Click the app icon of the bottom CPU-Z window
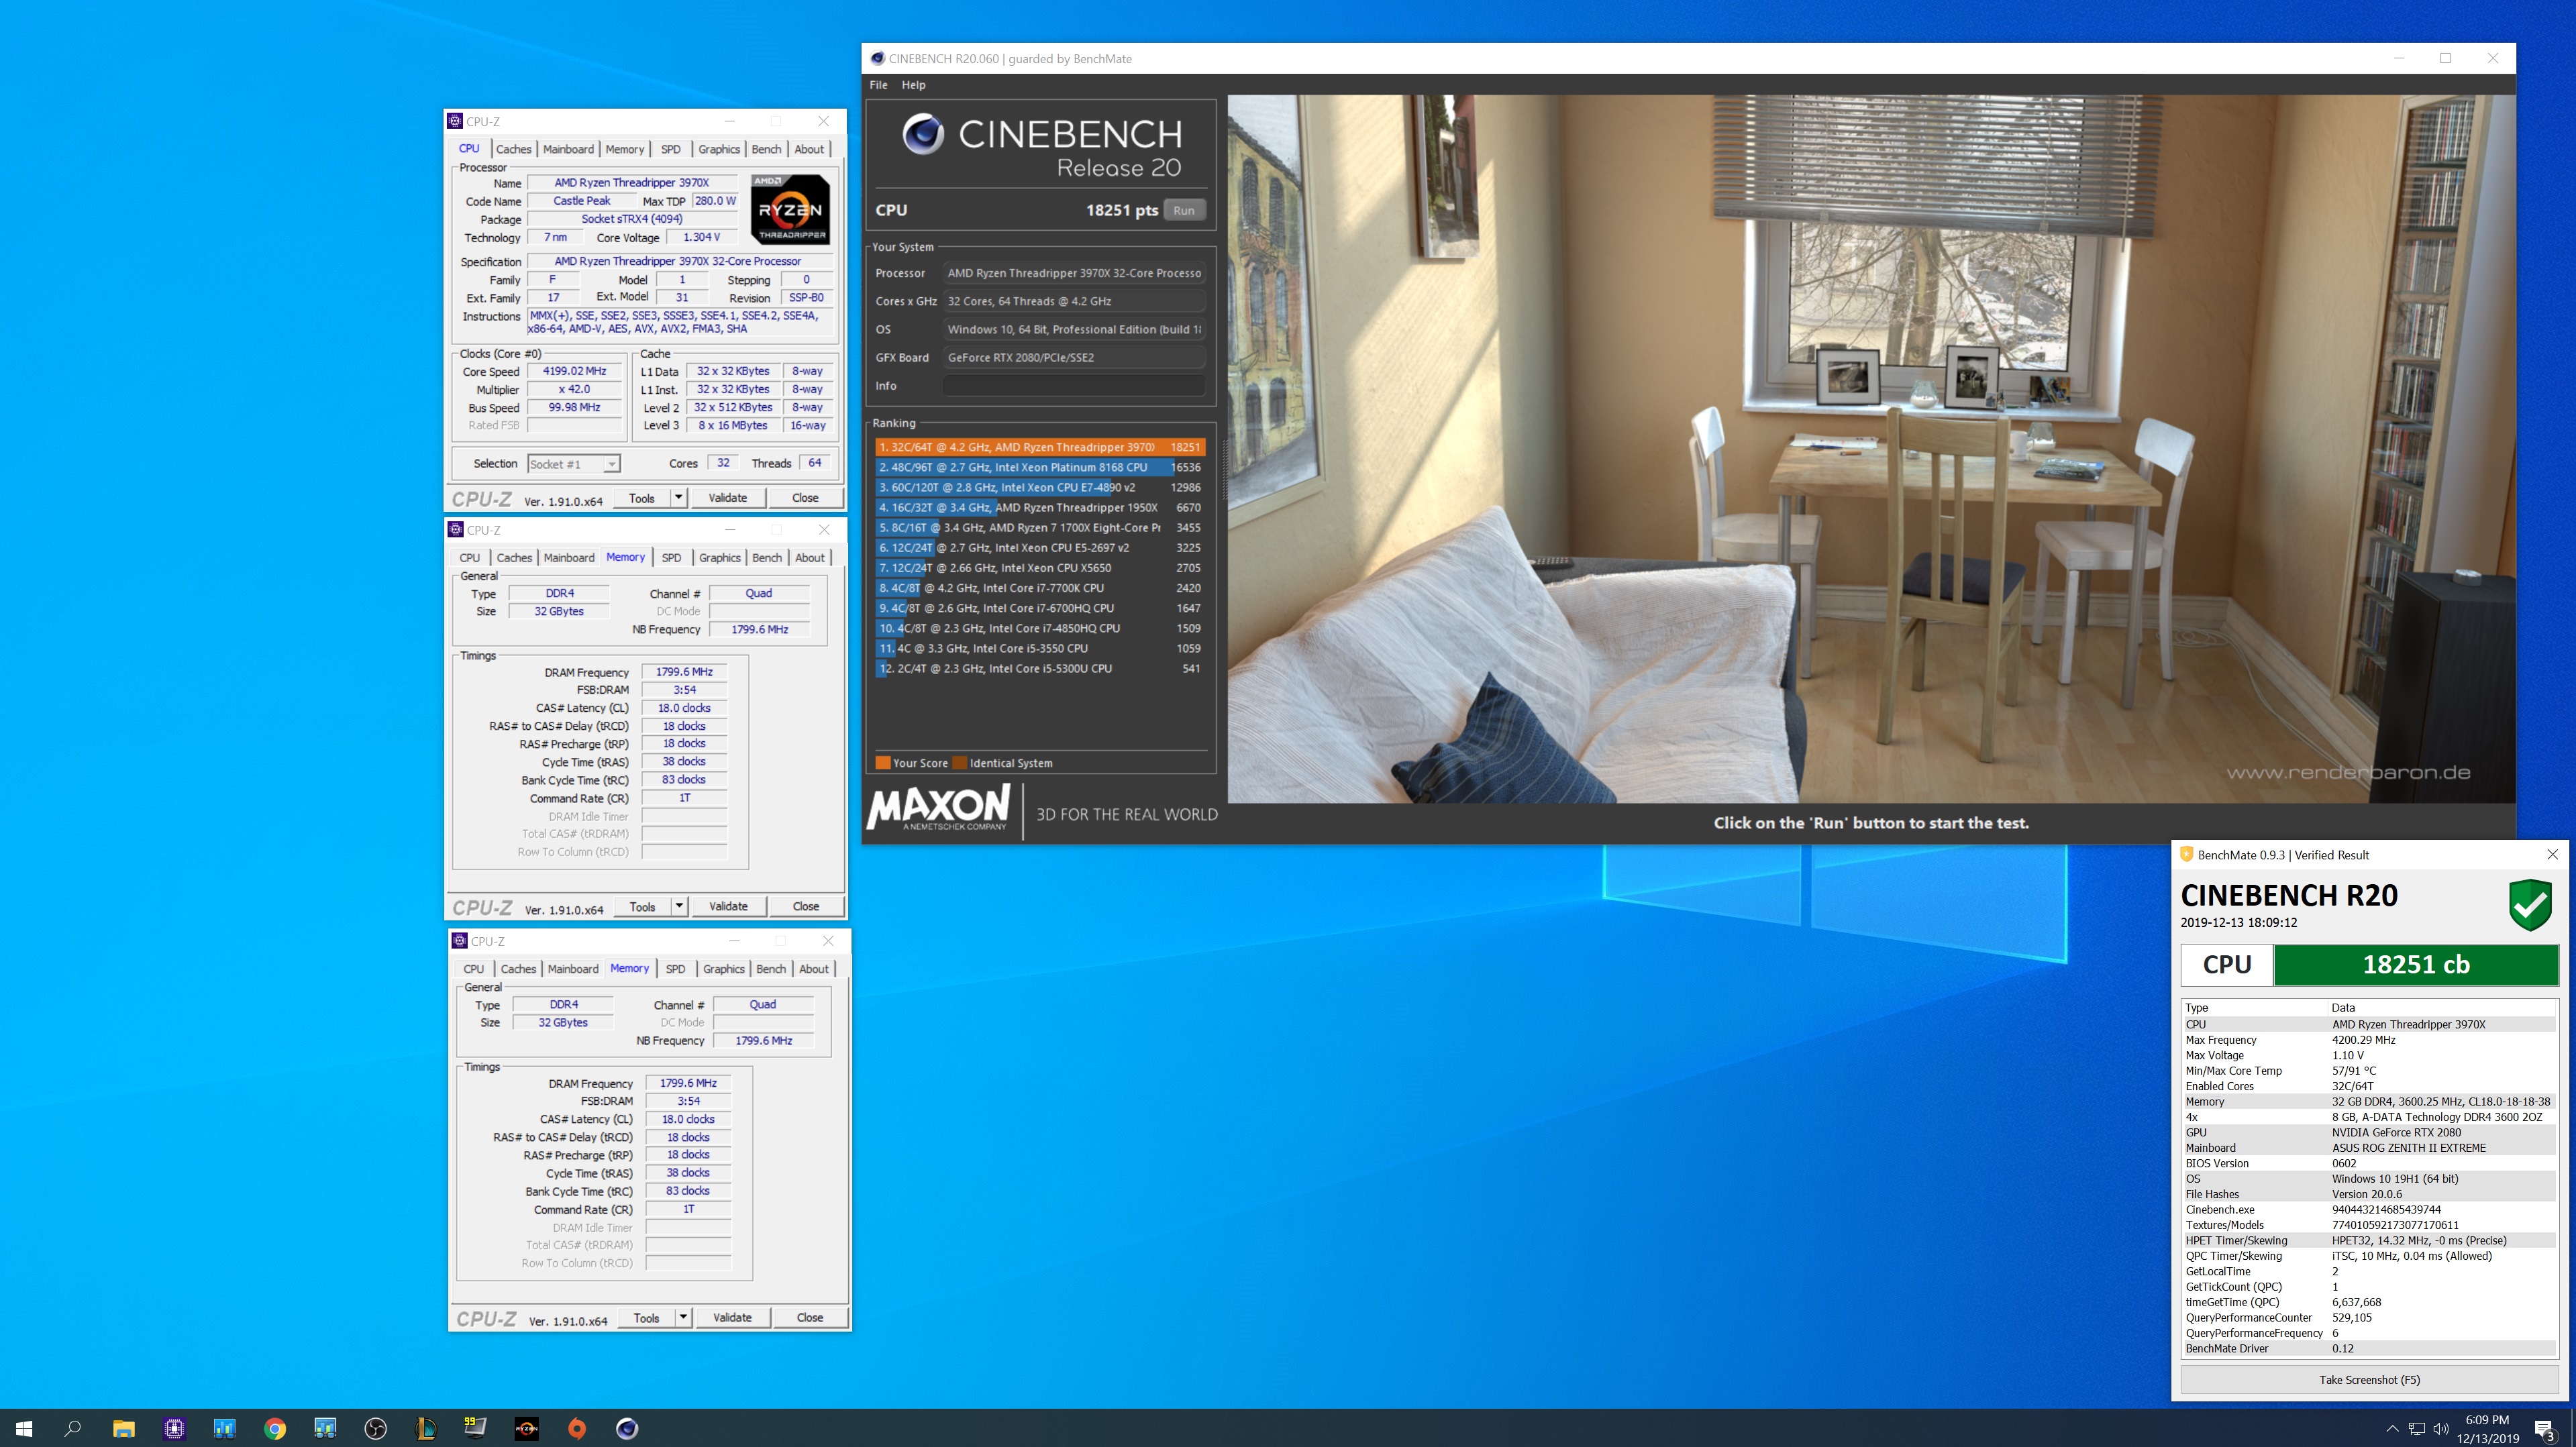Viewport: 2576px width, 1447px height. (x=460, y=940)
